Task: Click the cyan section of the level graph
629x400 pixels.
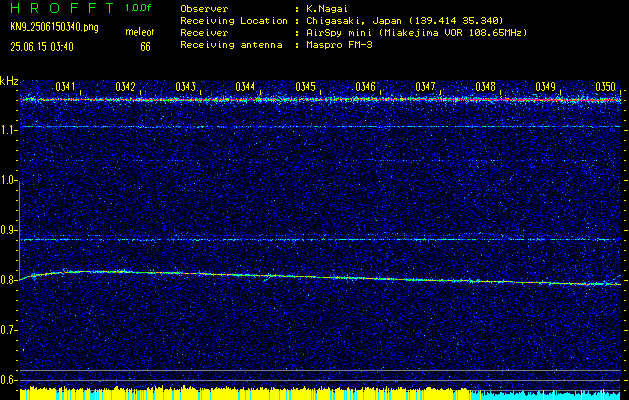Action: pos(545,395)
